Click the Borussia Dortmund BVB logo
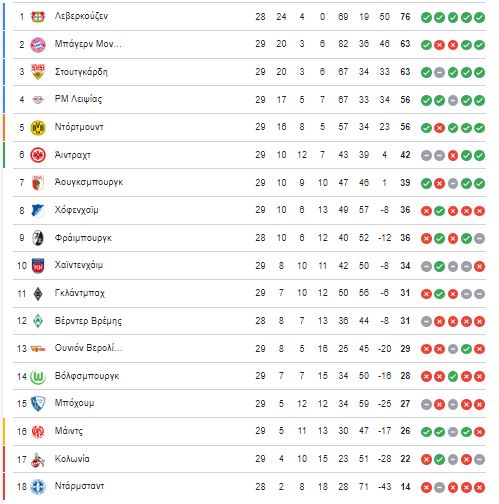Viewport: 499px width, 504px height. 38,127
